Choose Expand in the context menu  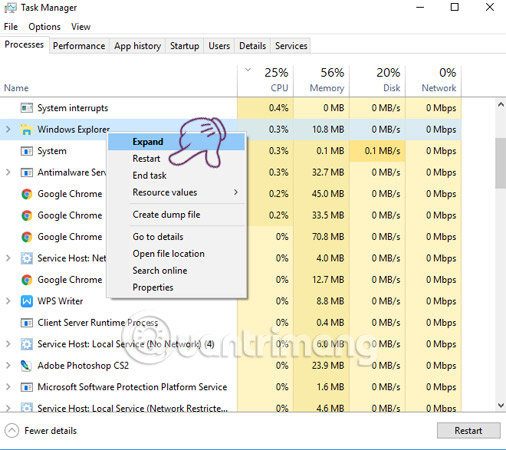(176, 142)
